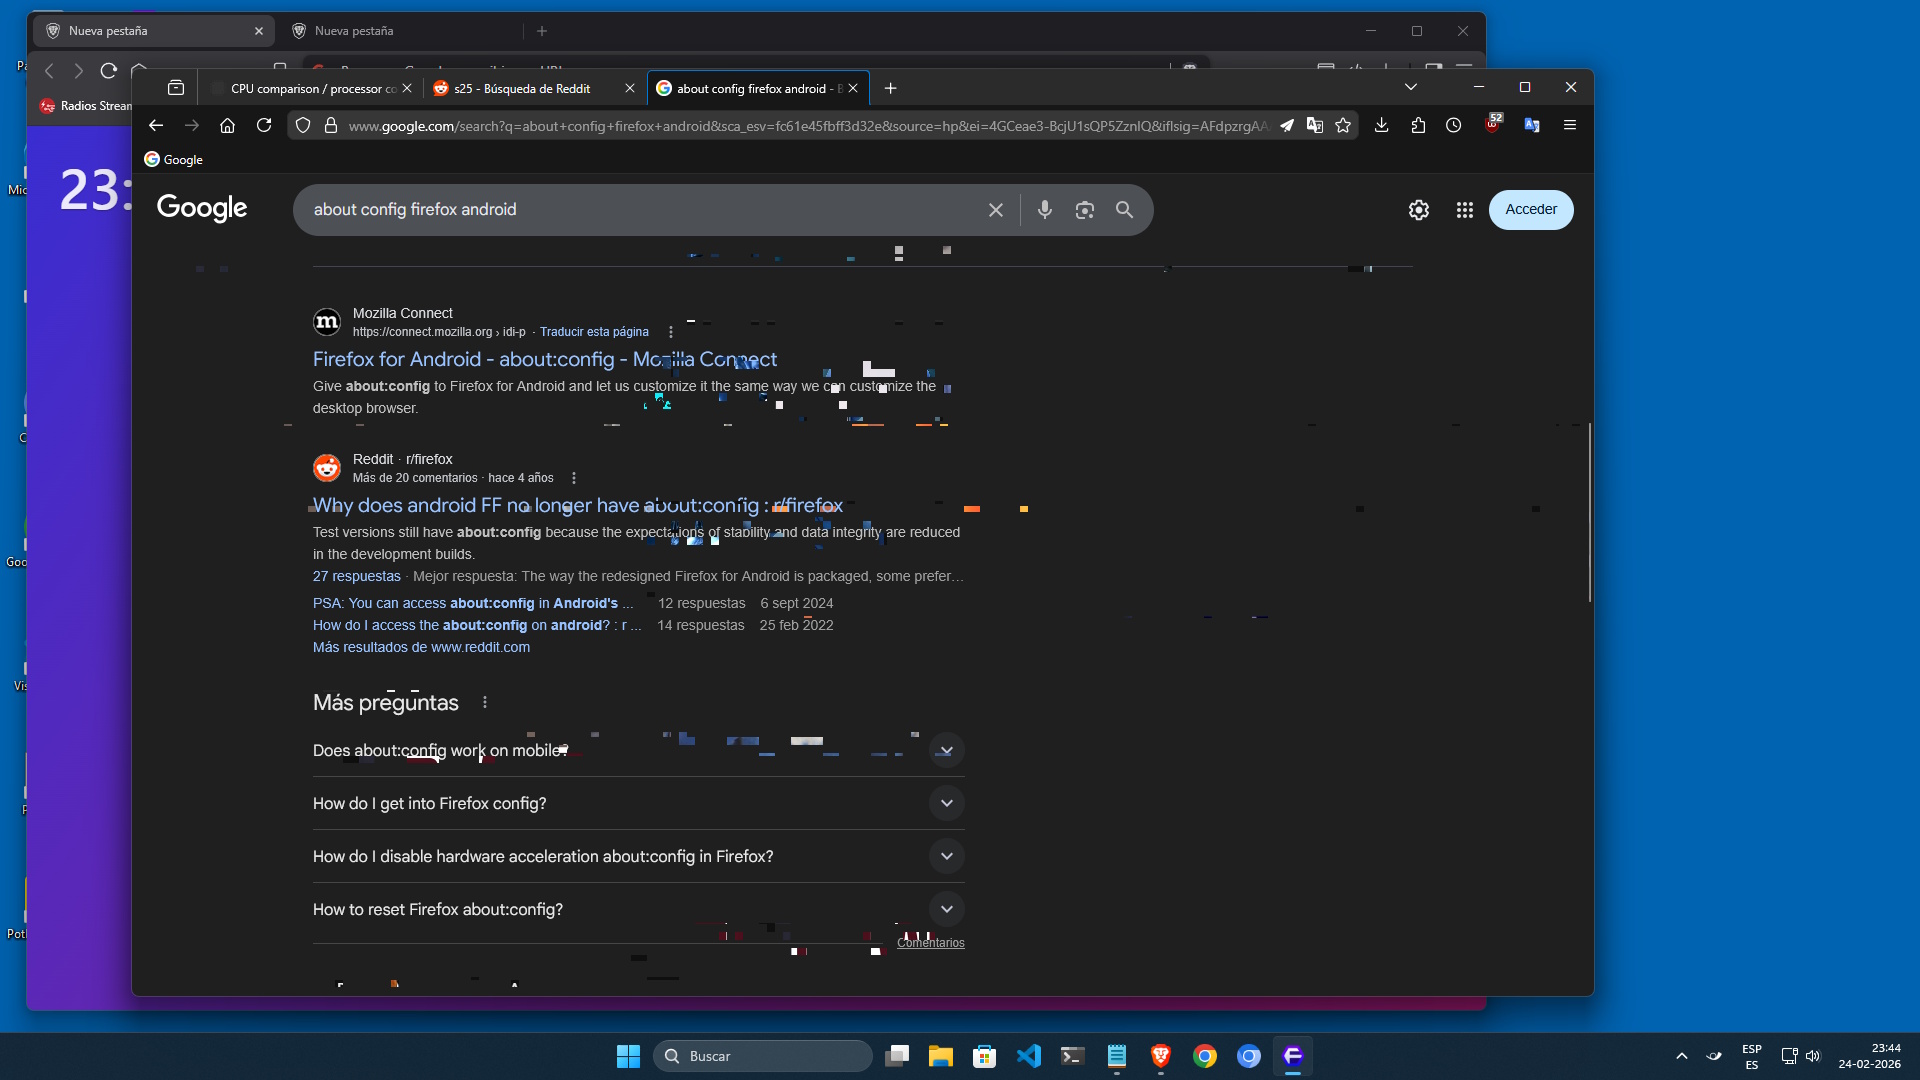This screenshot has height=1080, width=1920.
Task: Click the translate page icon in the address bar
Action: (1315, 125)
